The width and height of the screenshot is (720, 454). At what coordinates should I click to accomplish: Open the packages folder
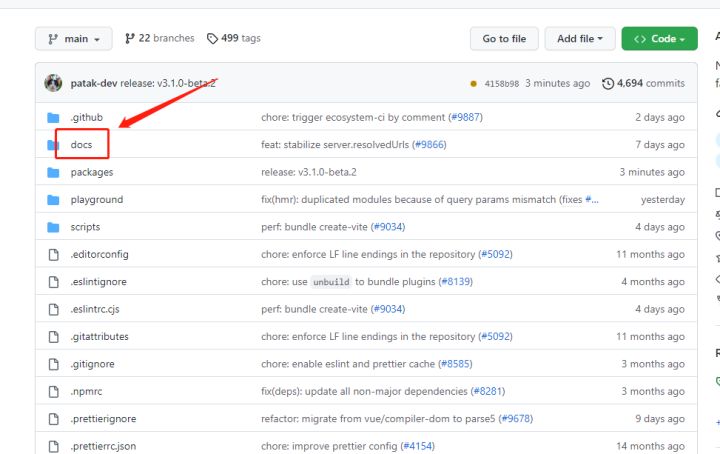[x=92, y=172]
